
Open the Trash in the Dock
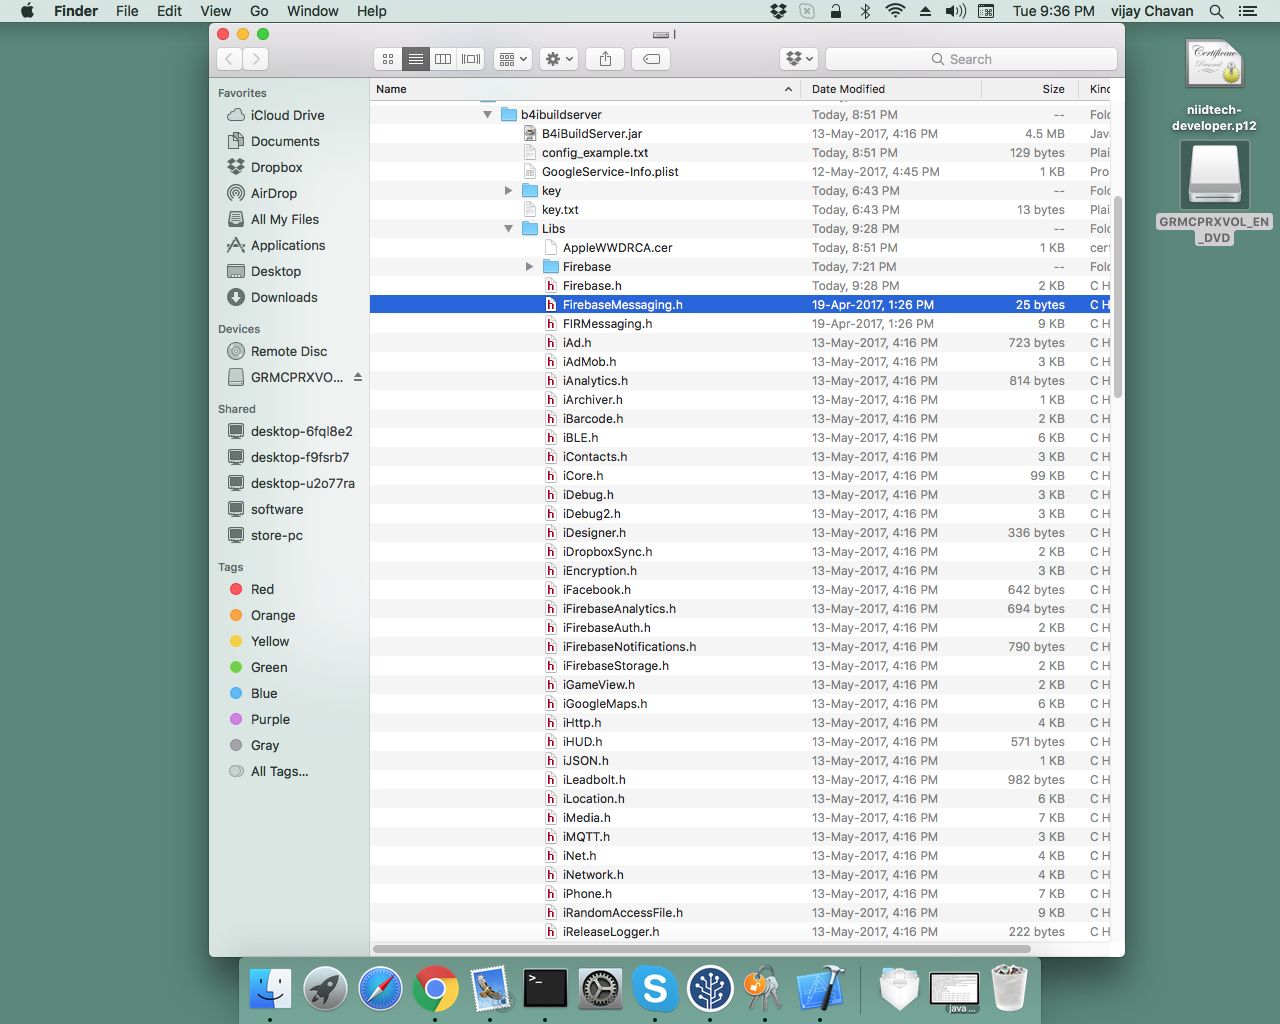coord(1009,989)
